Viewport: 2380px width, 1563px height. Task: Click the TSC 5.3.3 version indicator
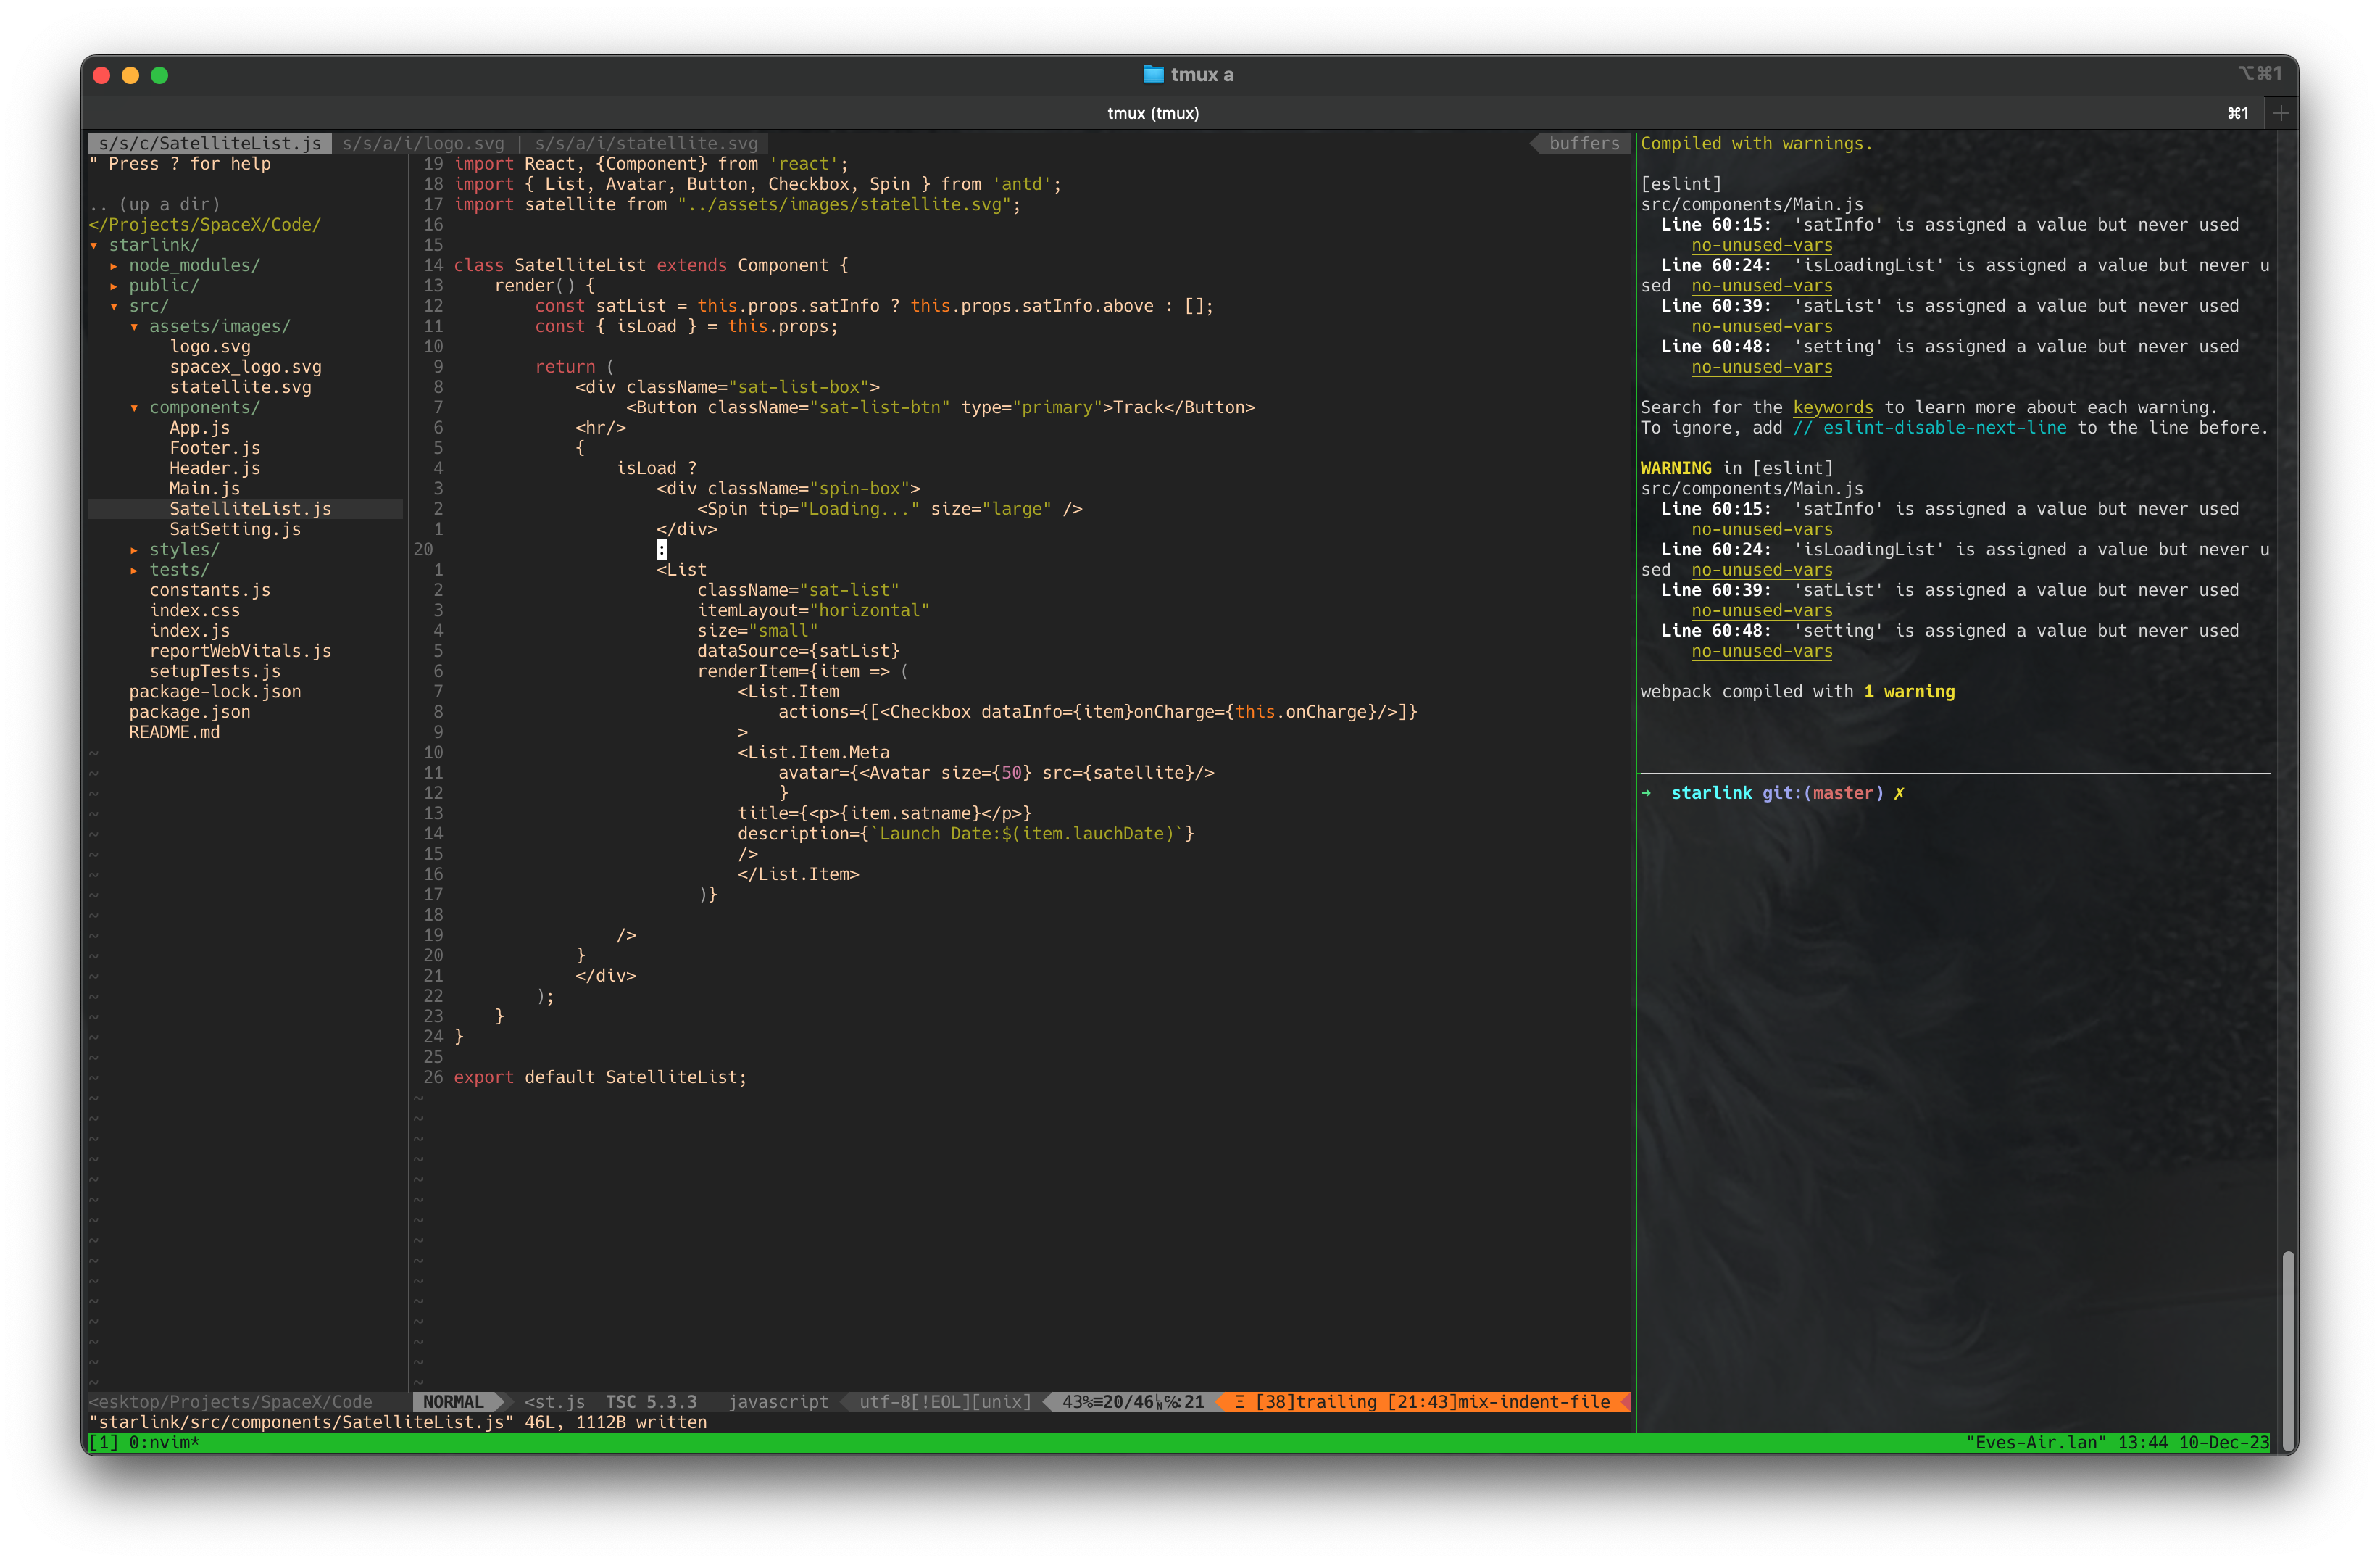click(649, 1402)
